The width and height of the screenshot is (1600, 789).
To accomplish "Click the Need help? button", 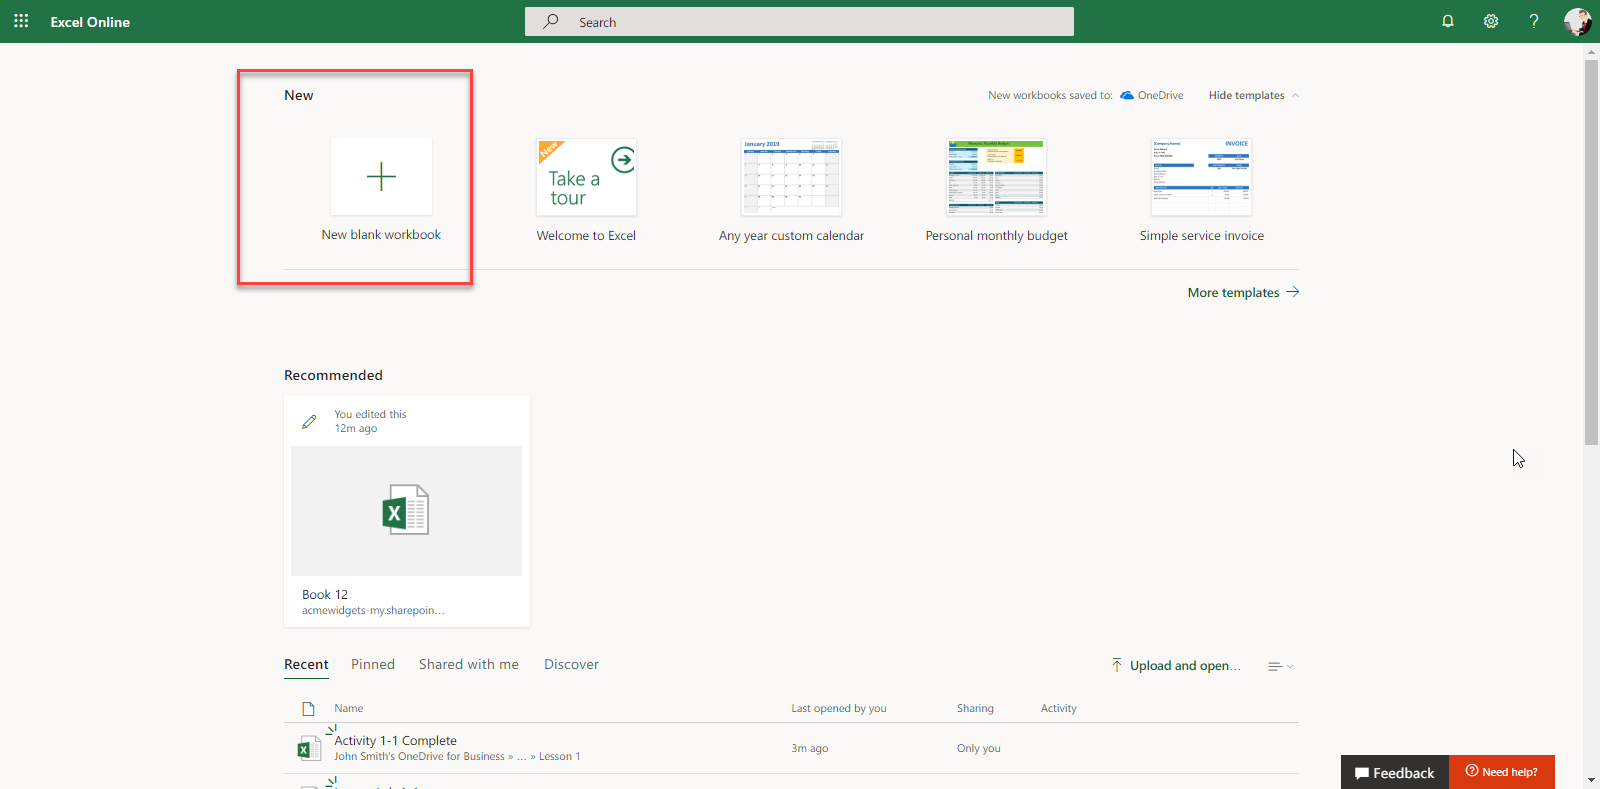I will click(x=1501, y=772).
